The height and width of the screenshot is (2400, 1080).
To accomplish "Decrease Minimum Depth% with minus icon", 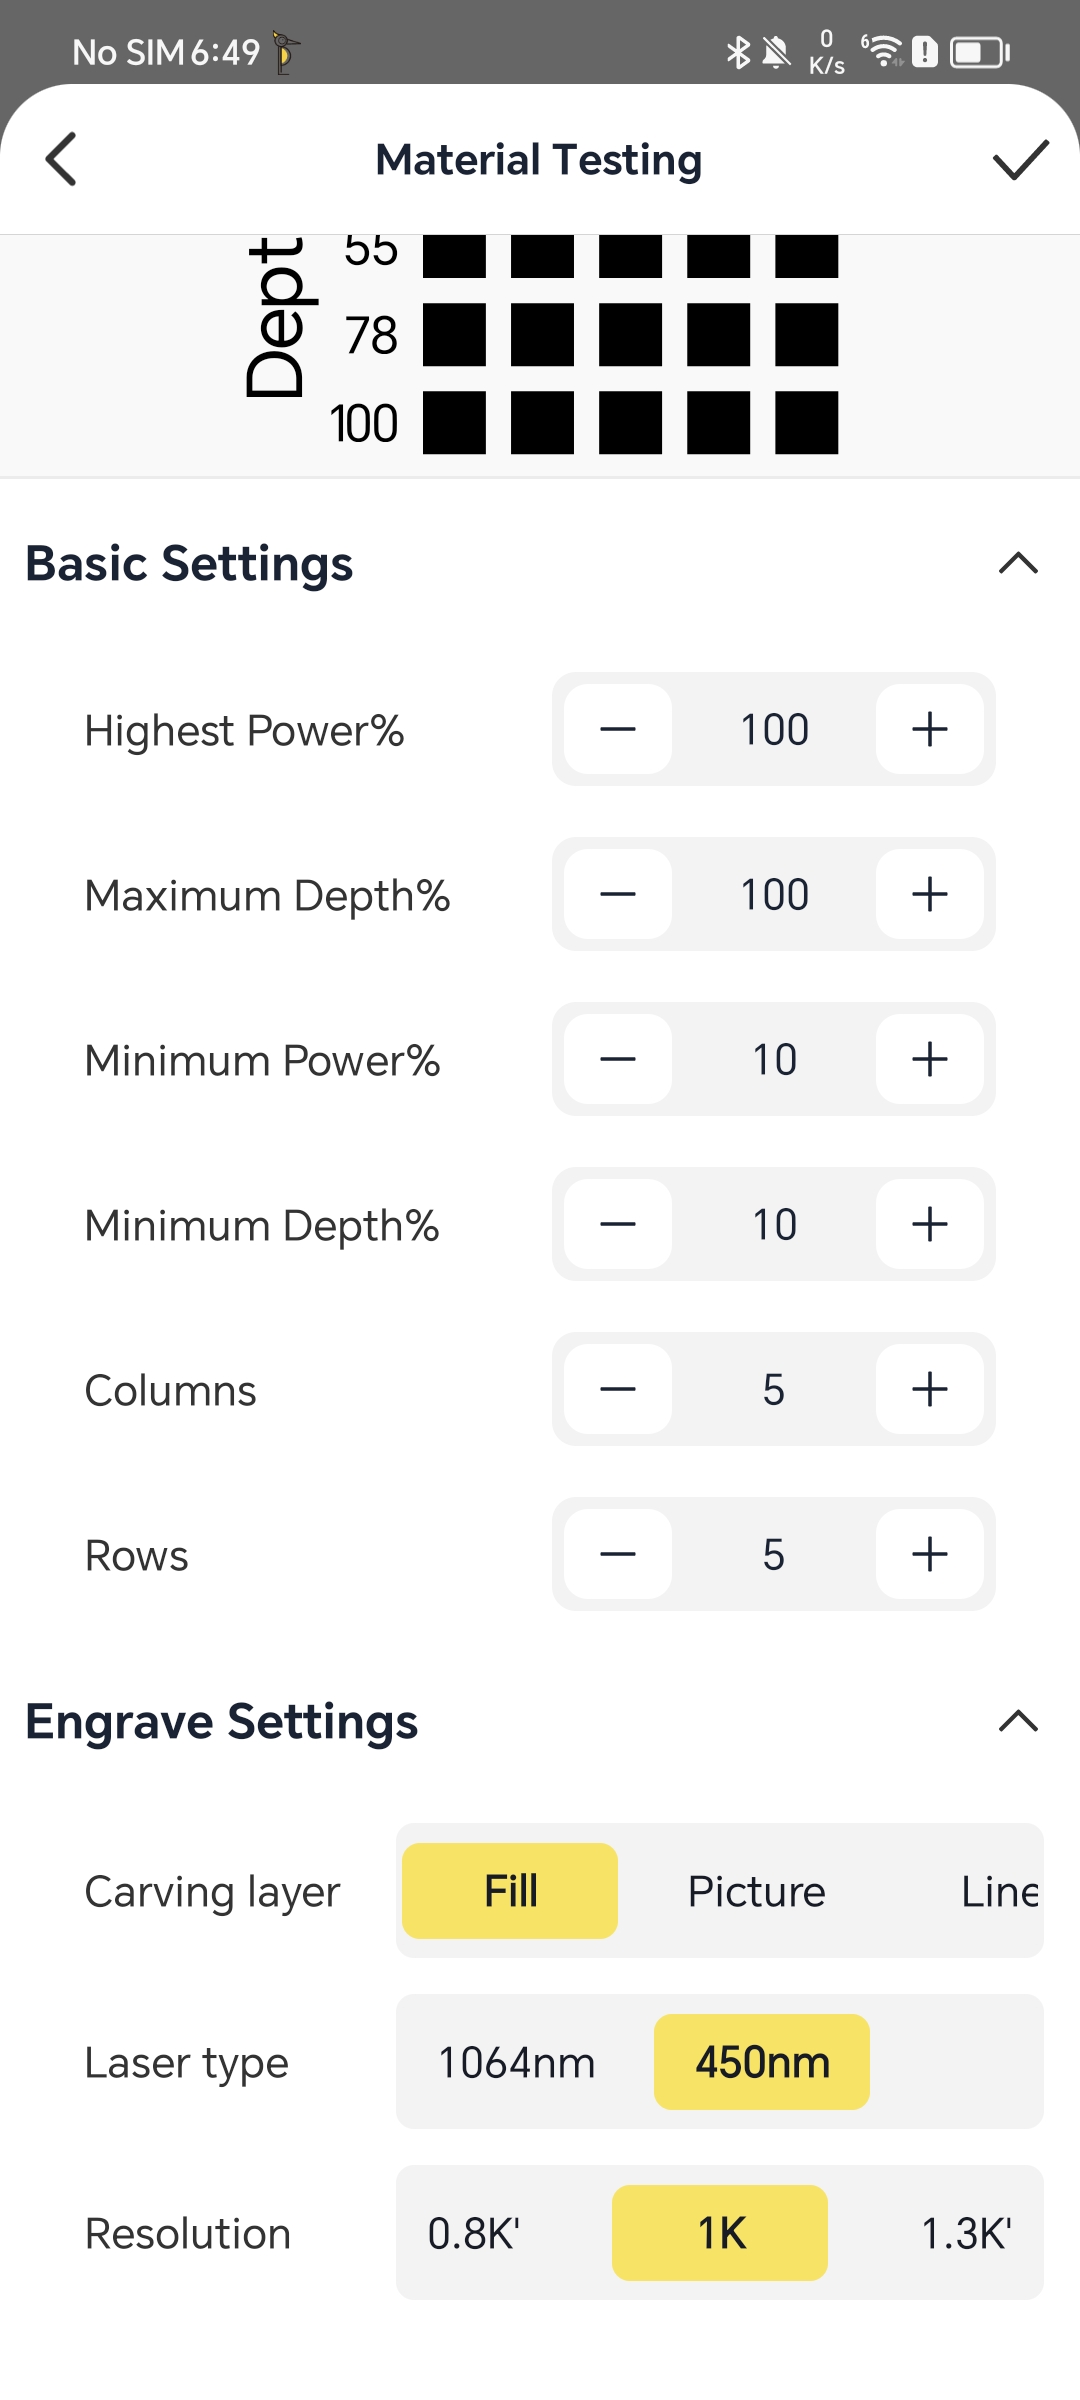I will 618,1224.
